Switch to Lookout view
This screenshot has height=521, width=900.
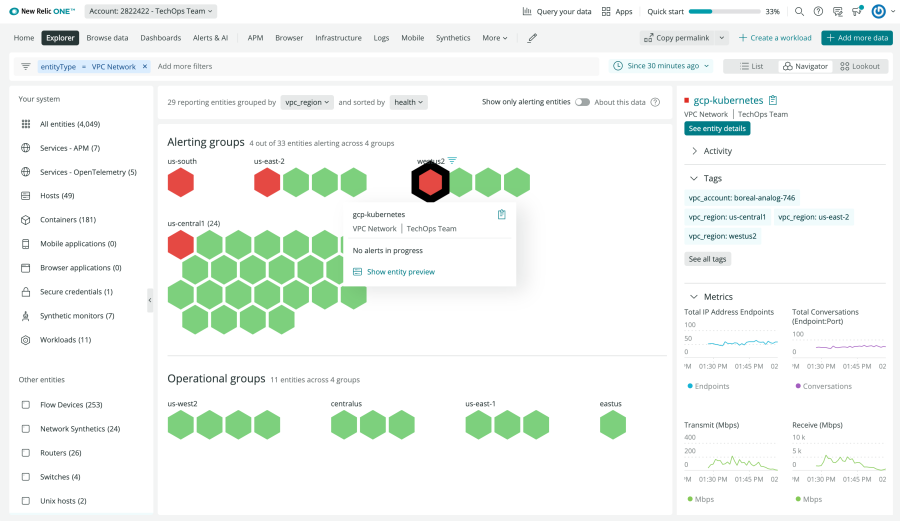[860, 66]
